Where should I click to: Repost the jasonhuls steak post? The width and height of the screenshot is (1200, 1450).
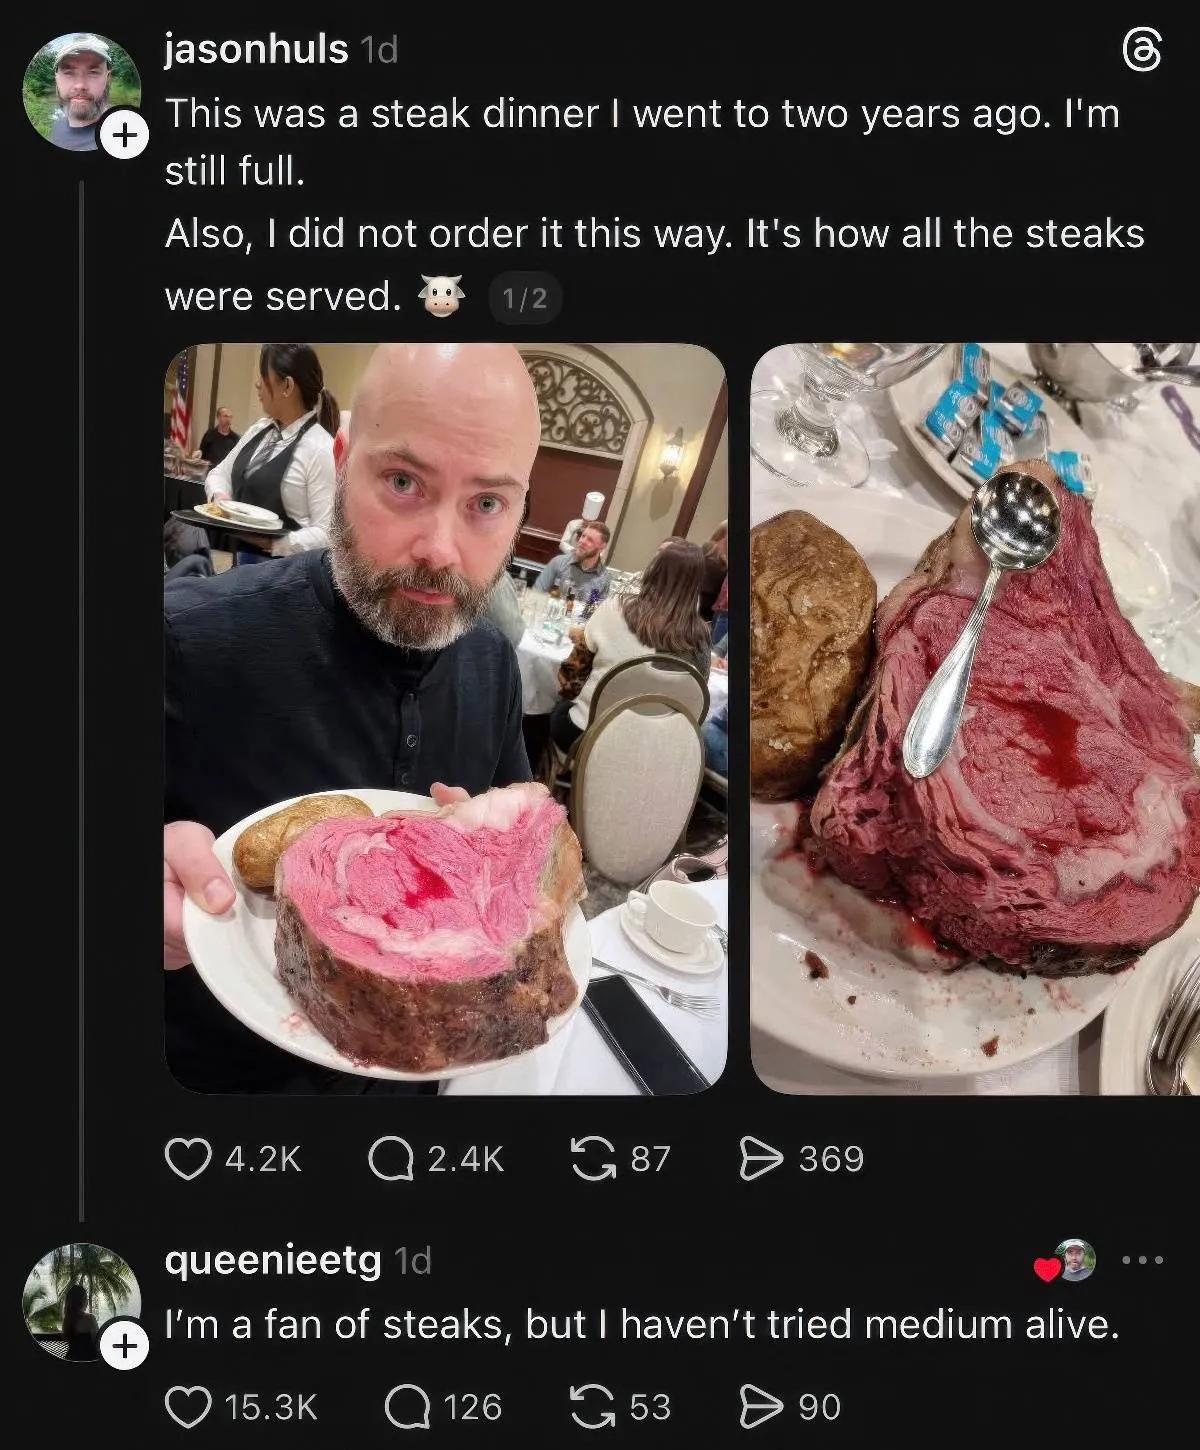593,1159
